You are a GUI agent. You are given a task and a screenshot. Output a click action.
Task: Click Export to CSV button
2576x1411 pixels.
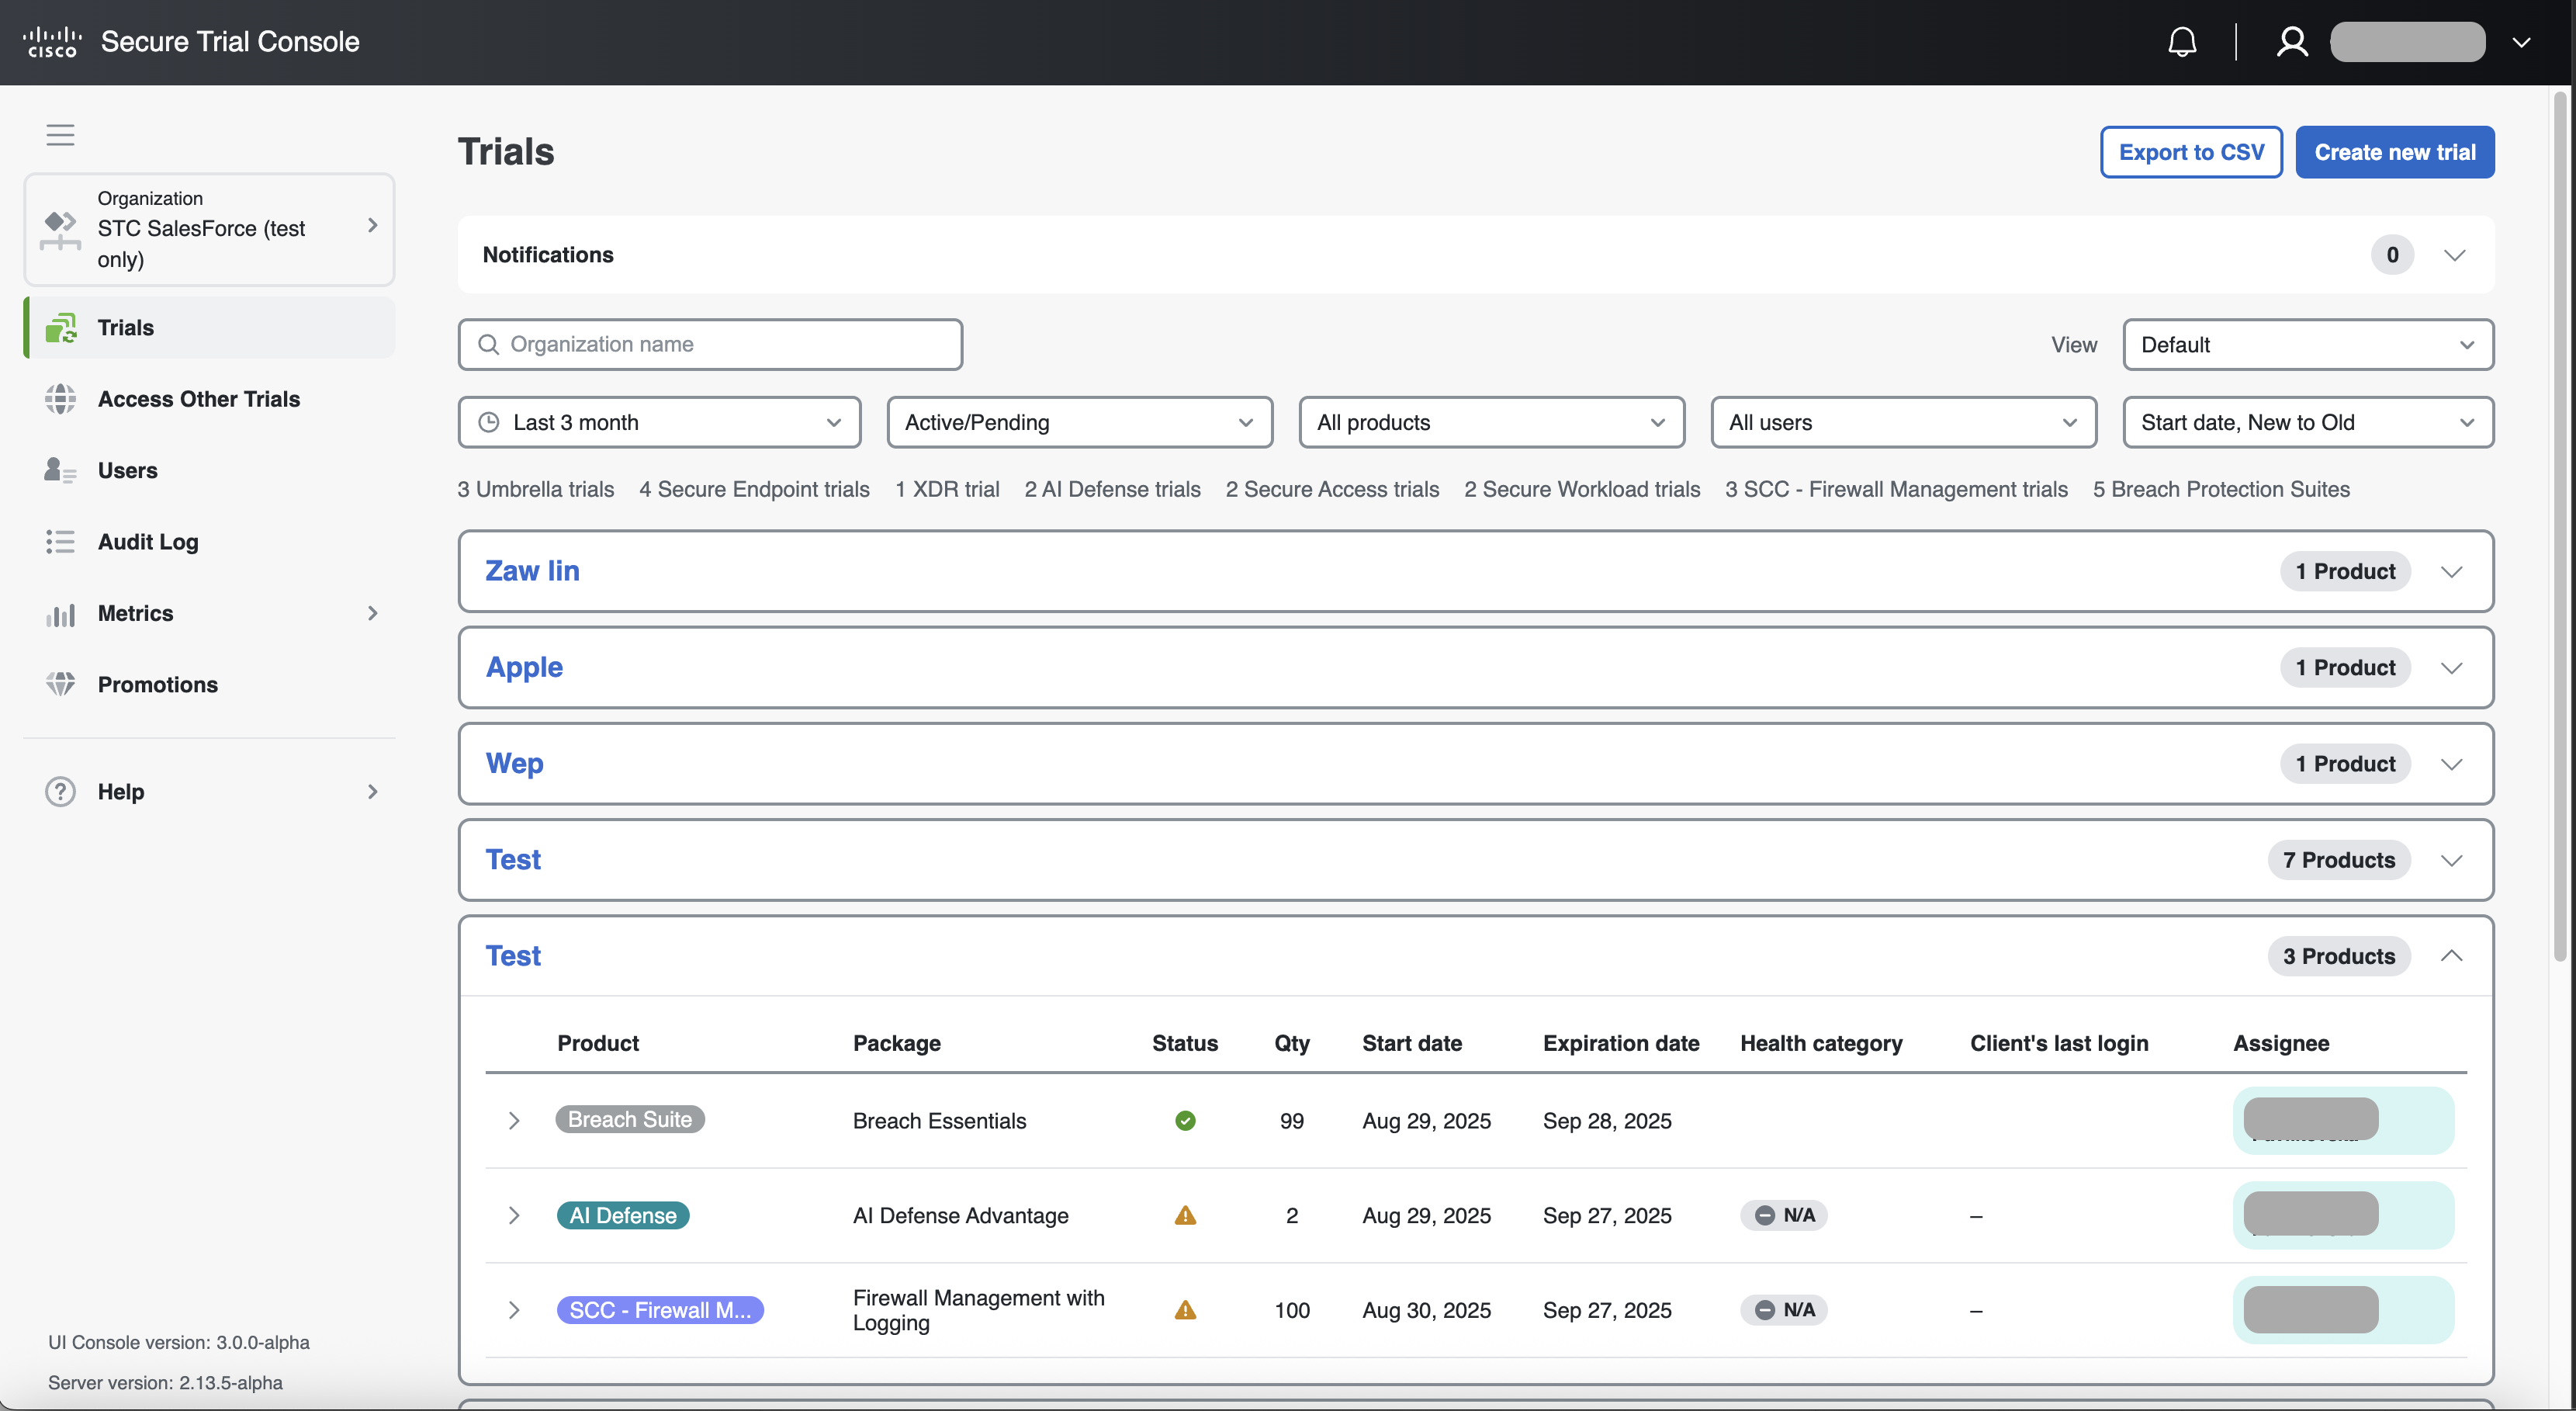point(2190,152)
